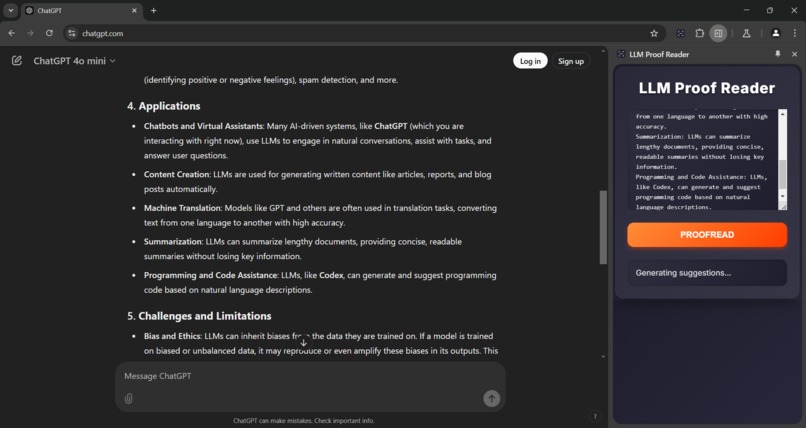
Task: Click text area scroll down arrow
Action: tap(782, 196)
